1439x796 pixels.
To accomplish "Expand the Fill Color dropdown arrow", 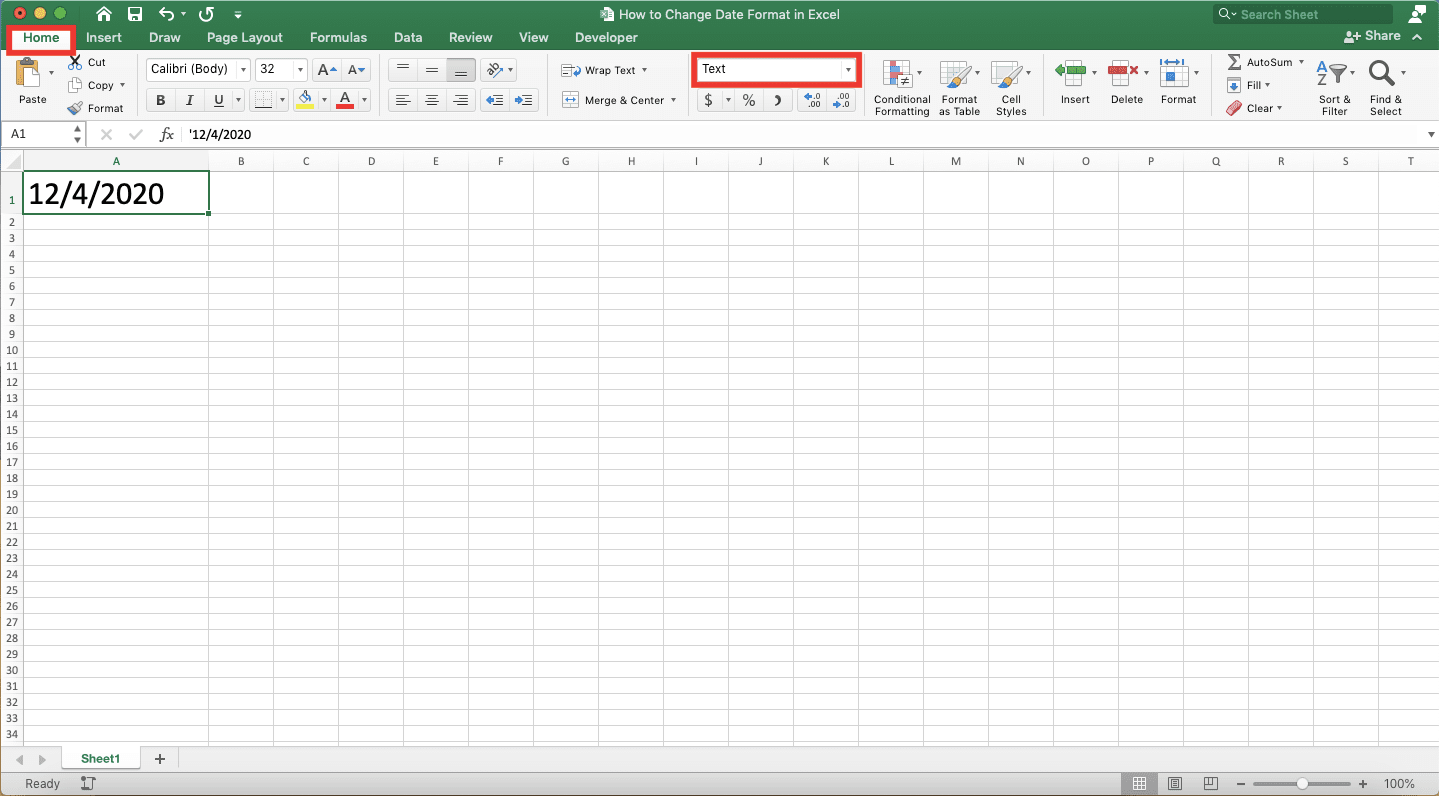I will coord(323,99).
